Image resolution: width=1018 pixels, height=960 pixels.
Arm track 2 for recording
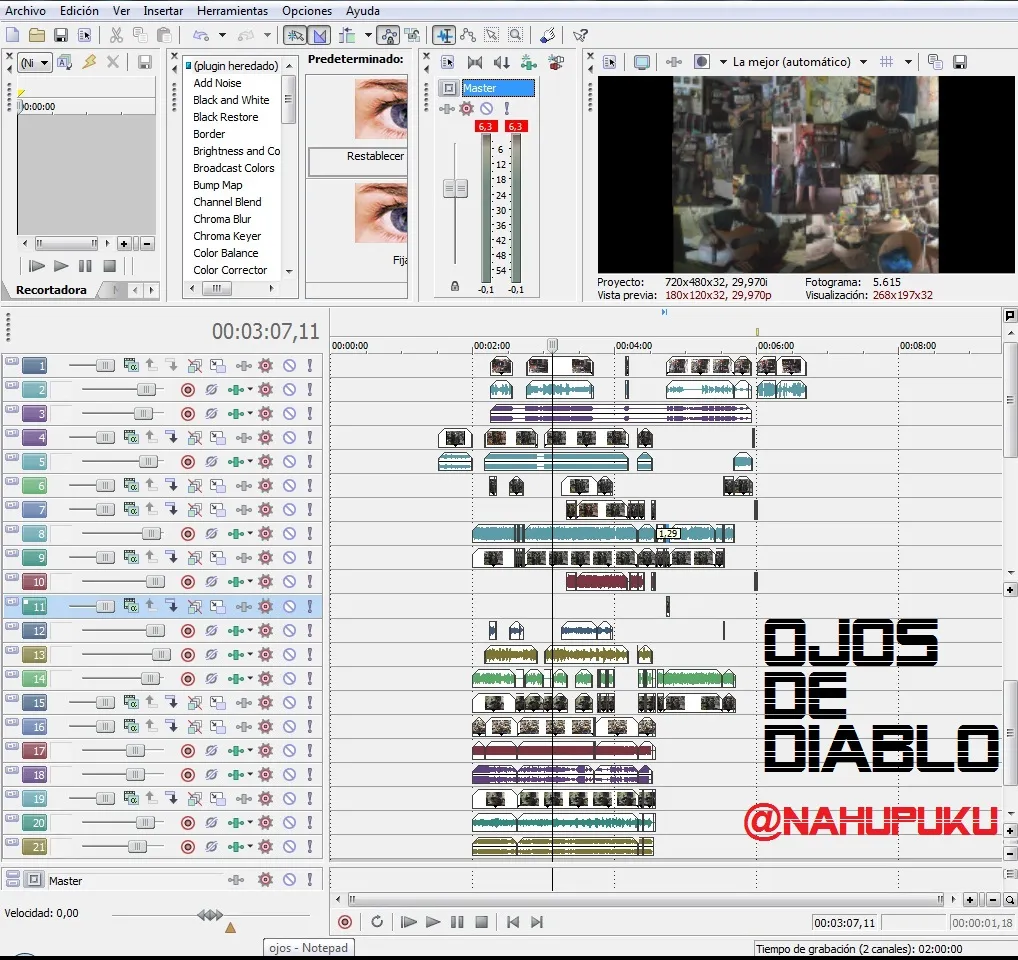188,390
